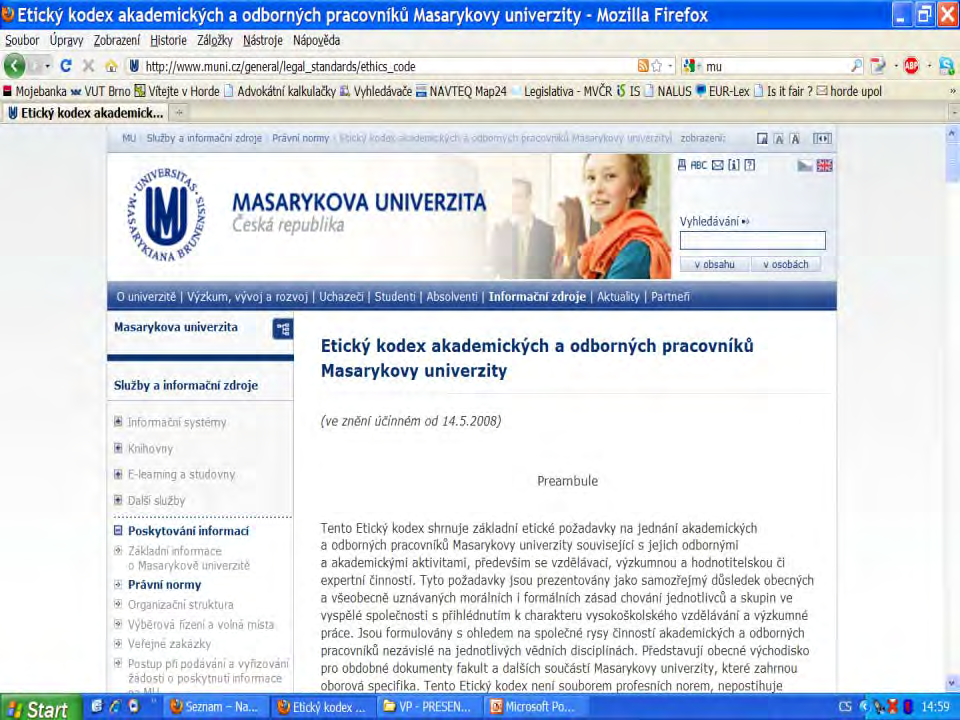Open the Soubor menu
960x720 pixels.
tap(22, 40)
